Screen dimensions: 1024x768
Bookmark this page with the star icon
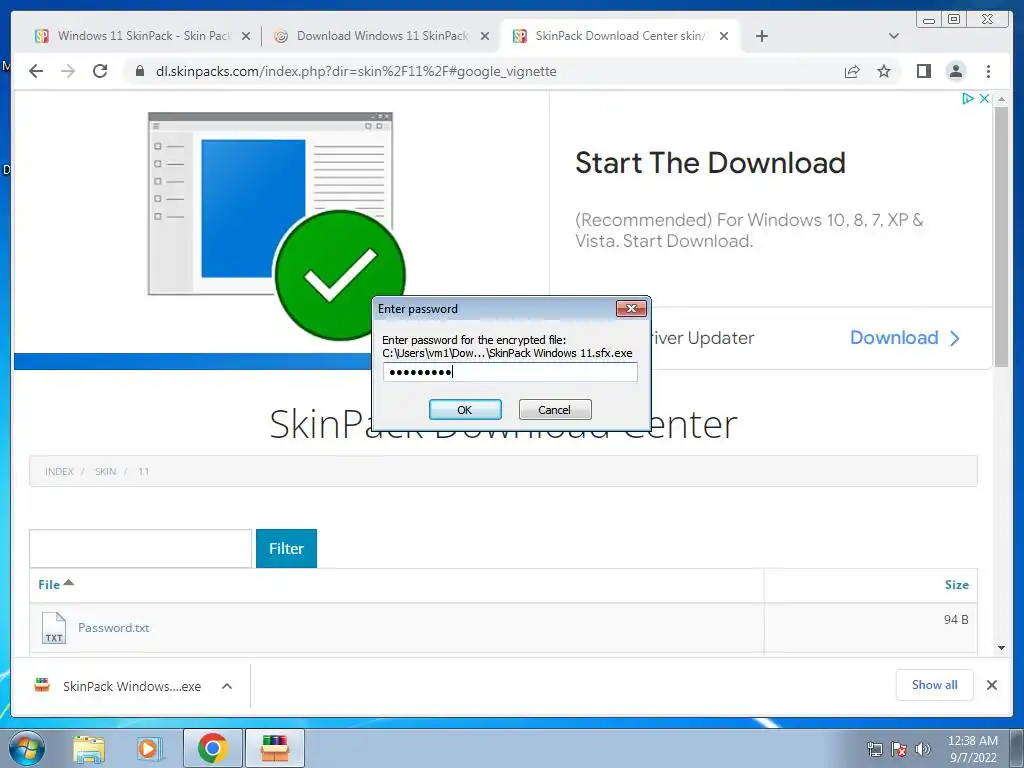click(x=884, y=71)
